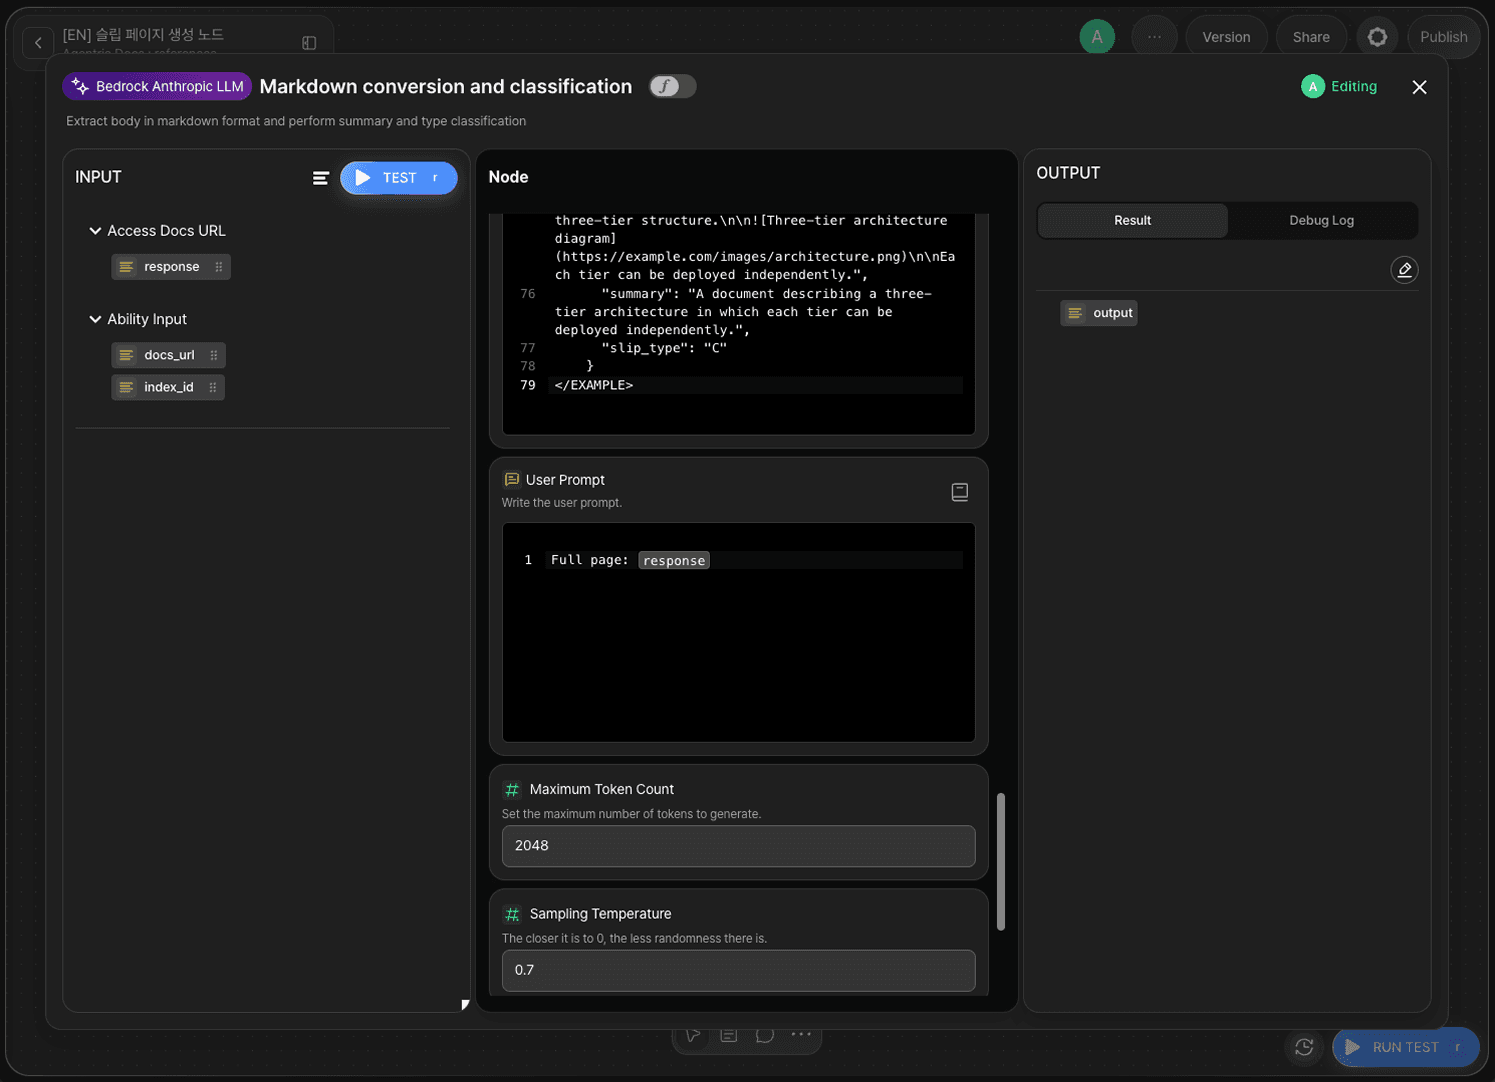Open the settings gear icon
The height and width of the screenshot is (1082, 1495).
coord(1377,37)
